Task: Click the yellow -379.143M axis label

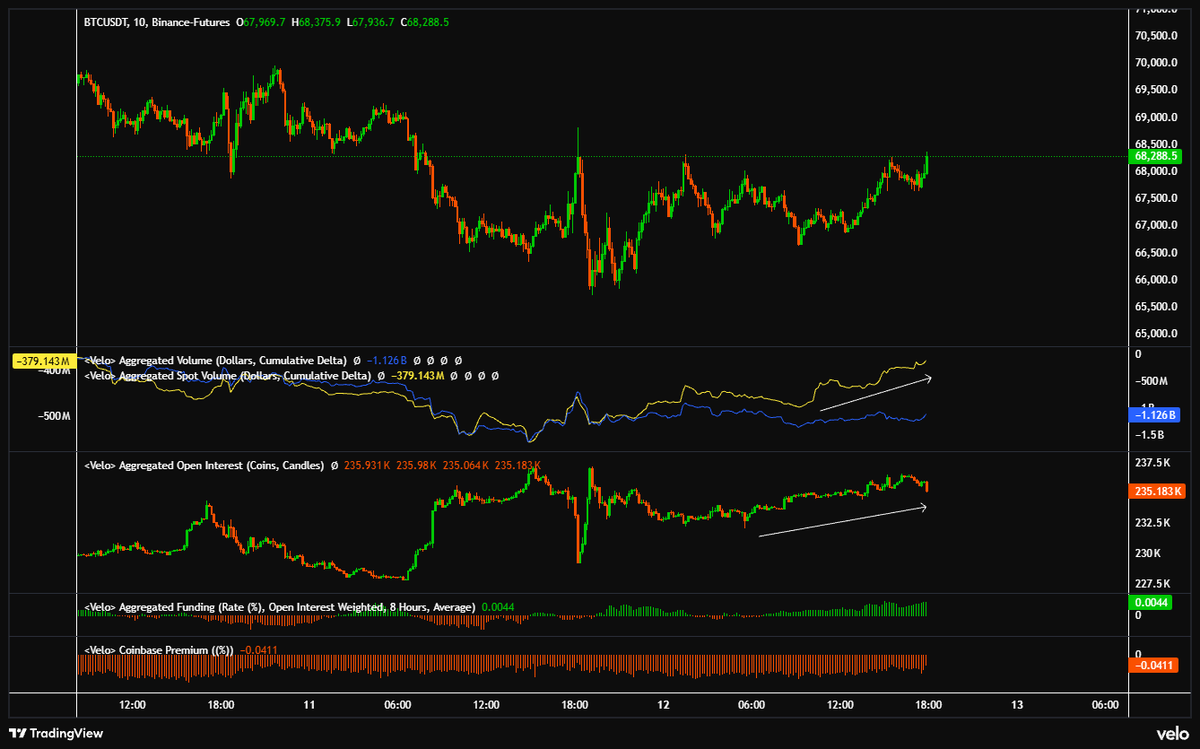Action: (x=44, y=360)
